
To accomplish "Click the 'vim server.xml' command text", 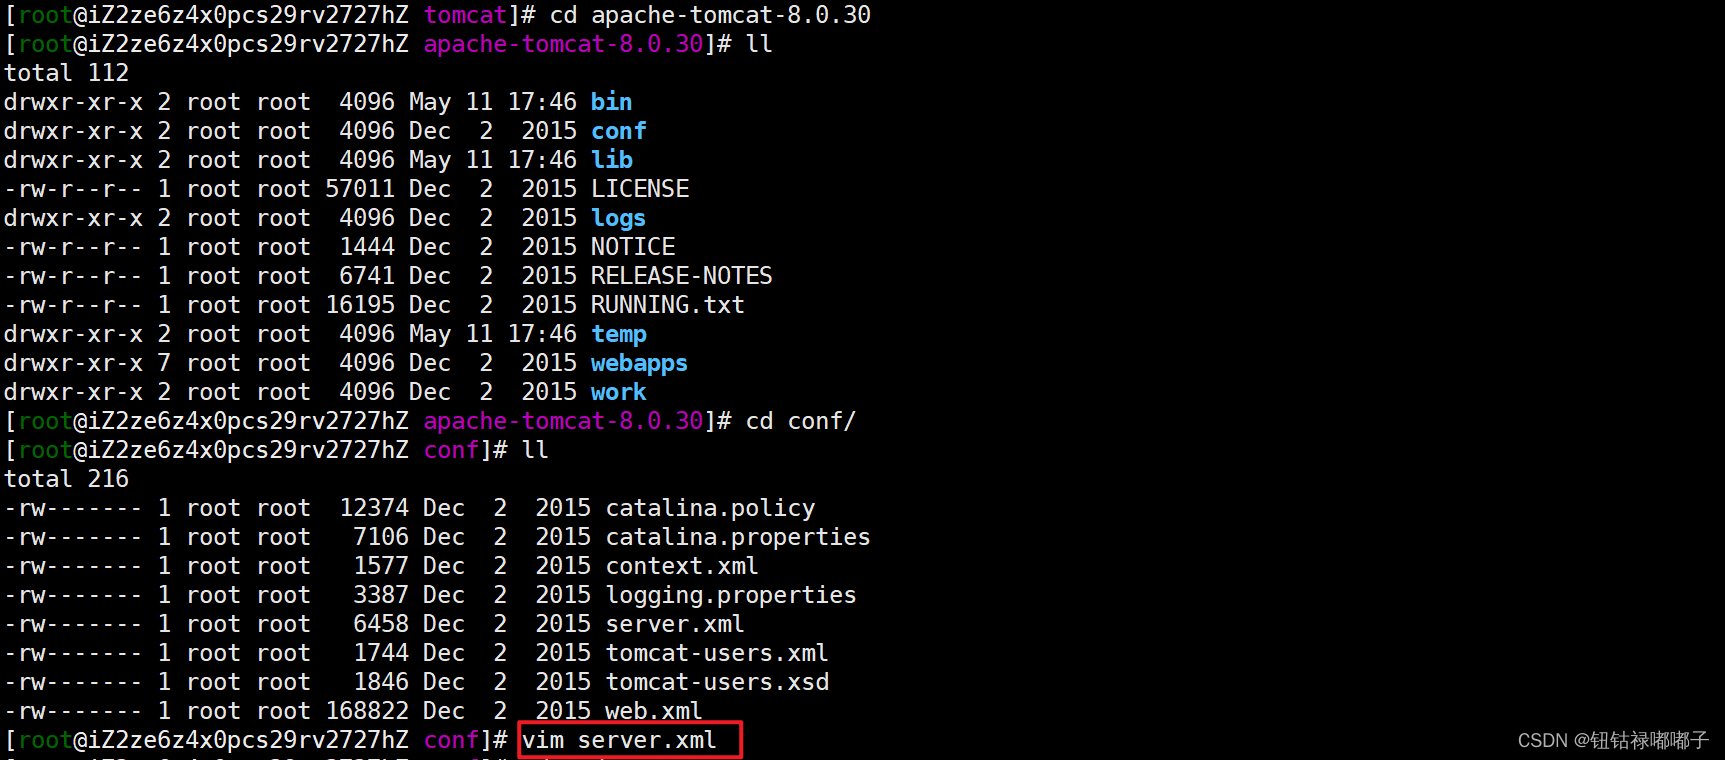I will coord(619,740).
